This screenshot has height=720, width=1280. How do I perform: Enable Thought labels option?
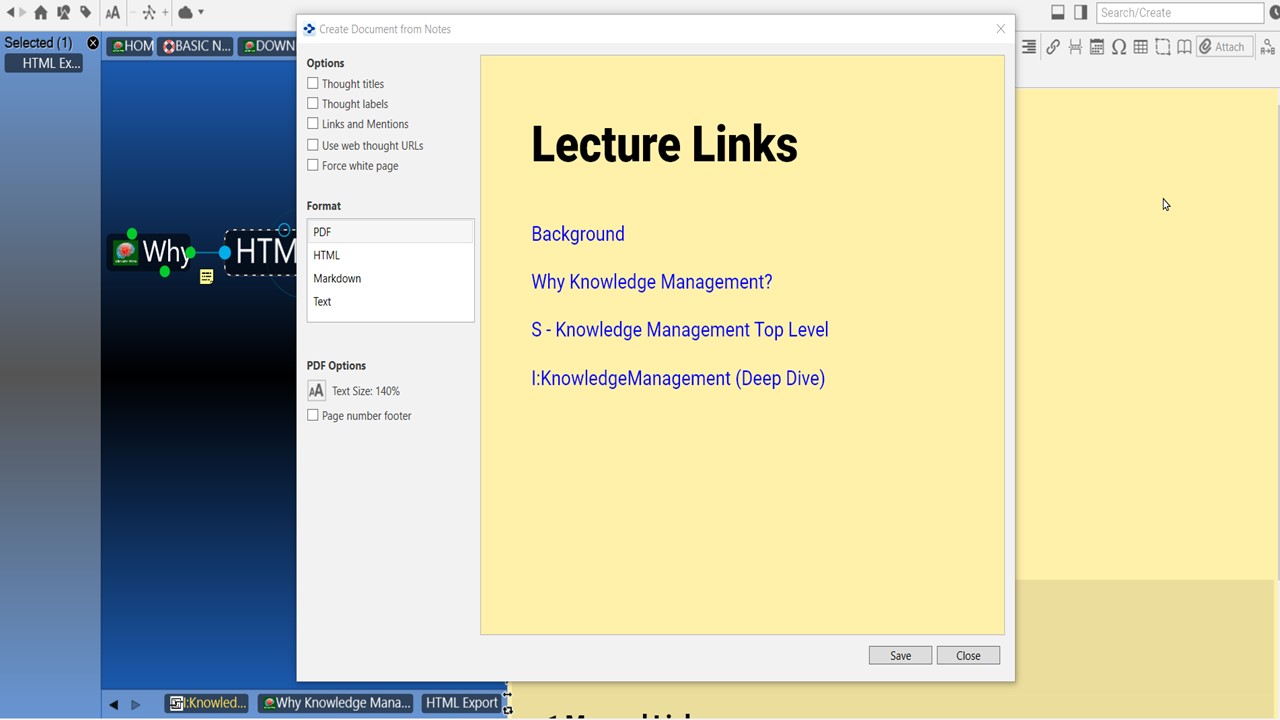pyautogui.click(x=313, y=104)
